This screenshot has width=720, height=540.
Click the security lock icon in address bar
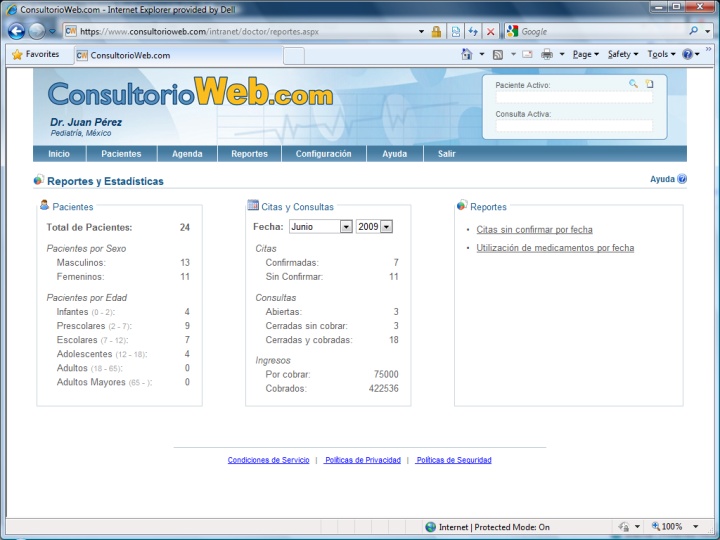click(x=436, y=32)
